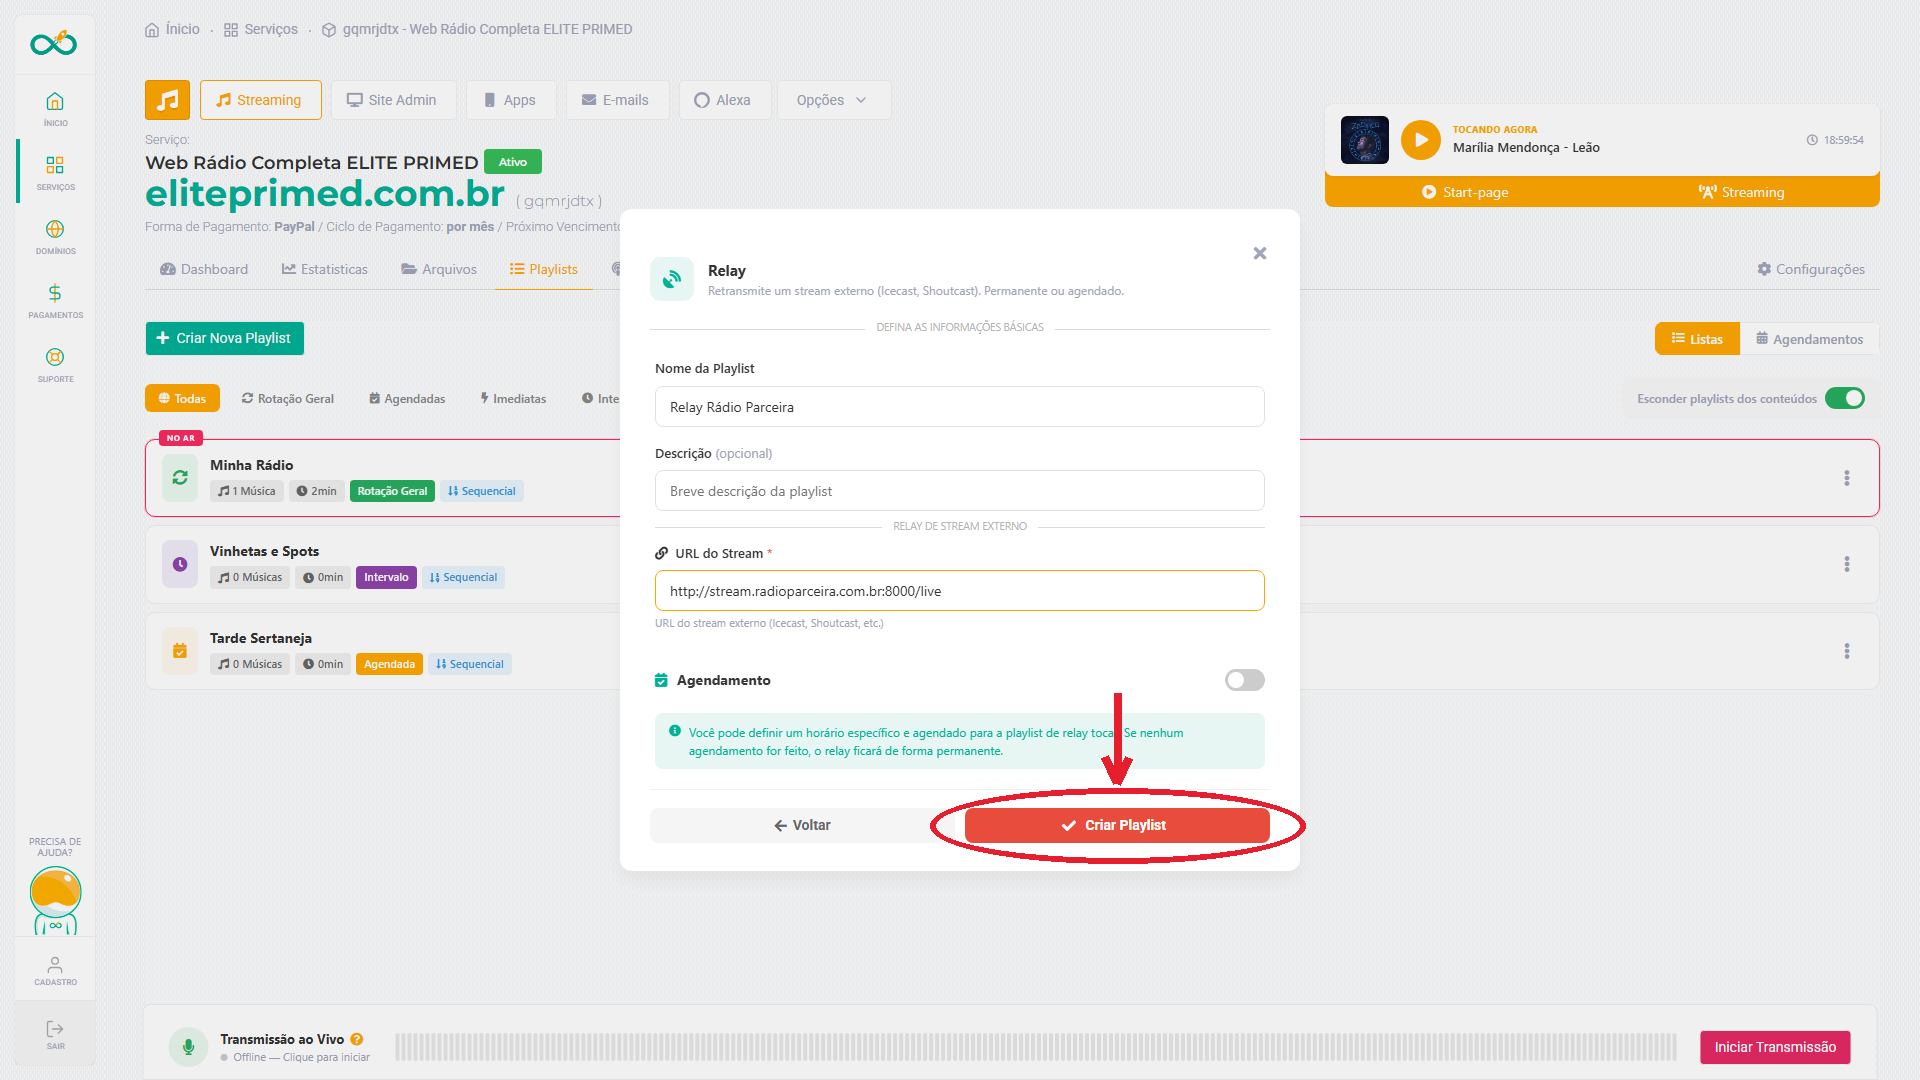1920x1080 pixels.
Task: Click the live transmission audio level bar
Action: point(1036,1047)
